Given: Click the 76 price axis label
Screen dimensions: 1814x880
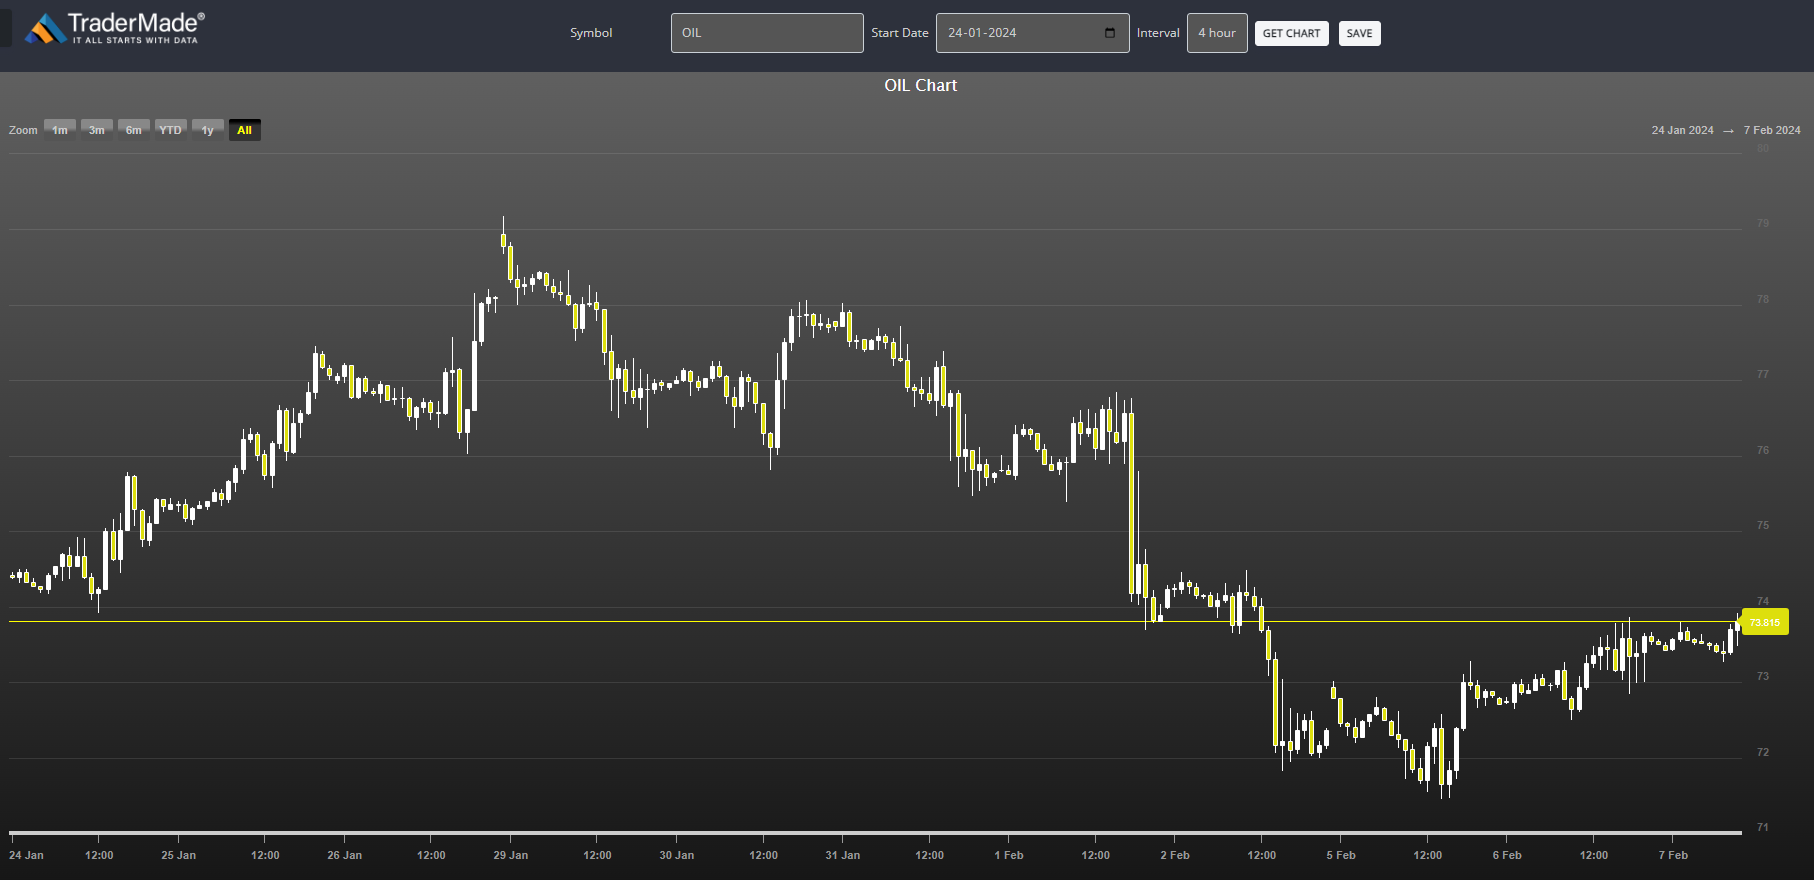Looking at the screenshot, I should [x=1763, y=450].
